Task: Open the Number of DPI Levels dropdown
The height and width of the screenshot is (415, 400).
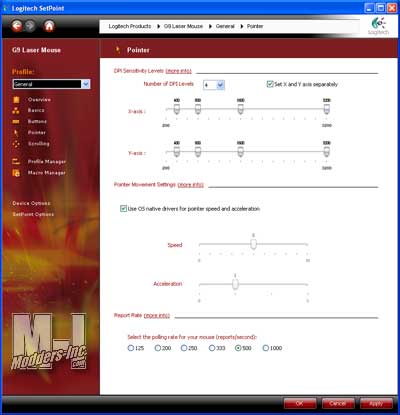Action: (214, 85)
